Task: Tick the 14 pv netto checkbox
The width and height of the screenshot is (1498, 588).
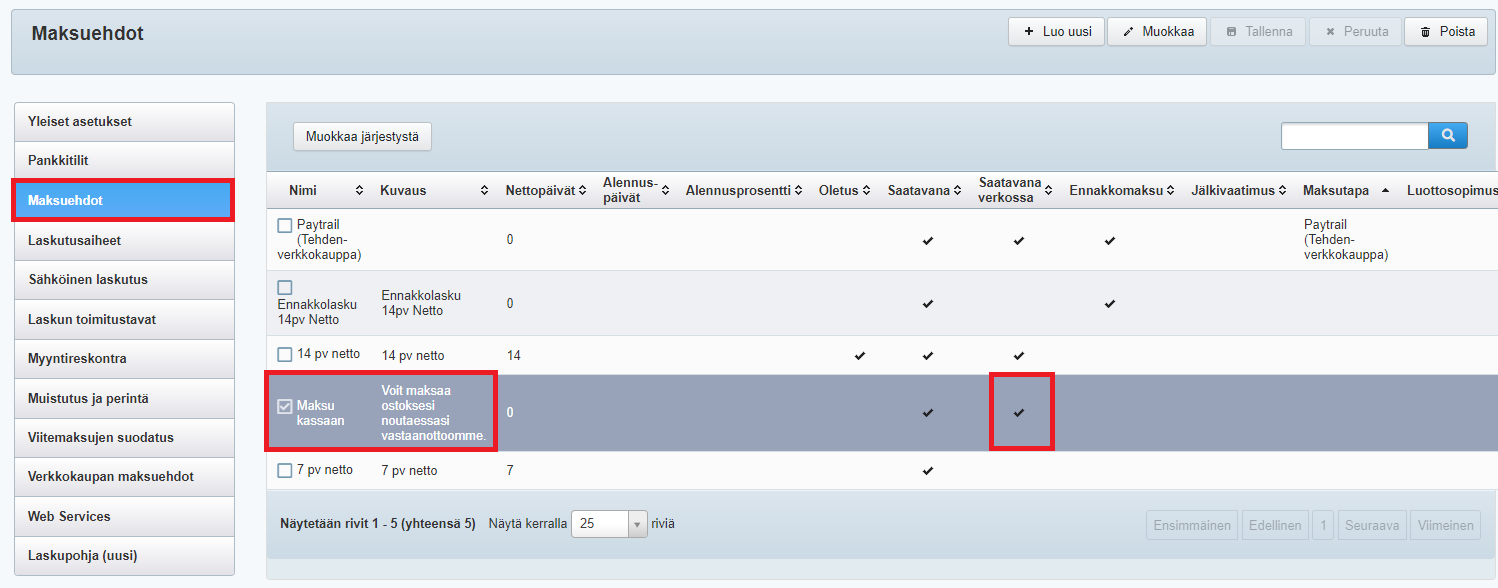Action: point(285,354)
